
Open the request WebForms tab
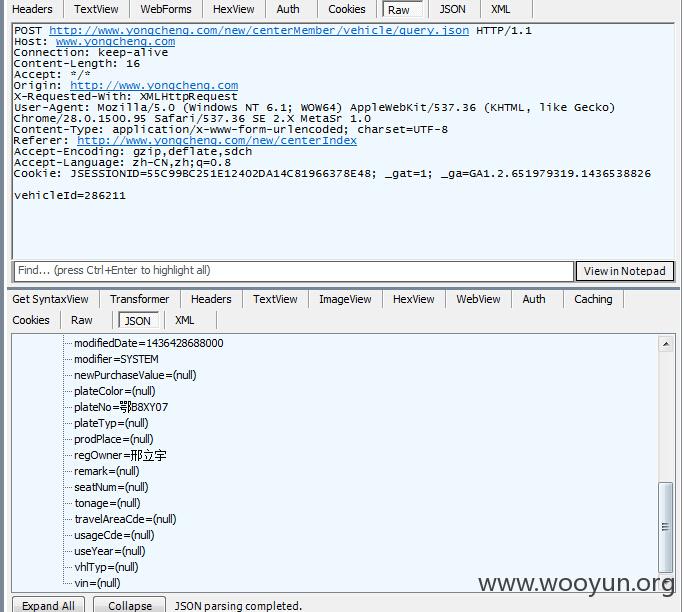[x=166, y=9]
